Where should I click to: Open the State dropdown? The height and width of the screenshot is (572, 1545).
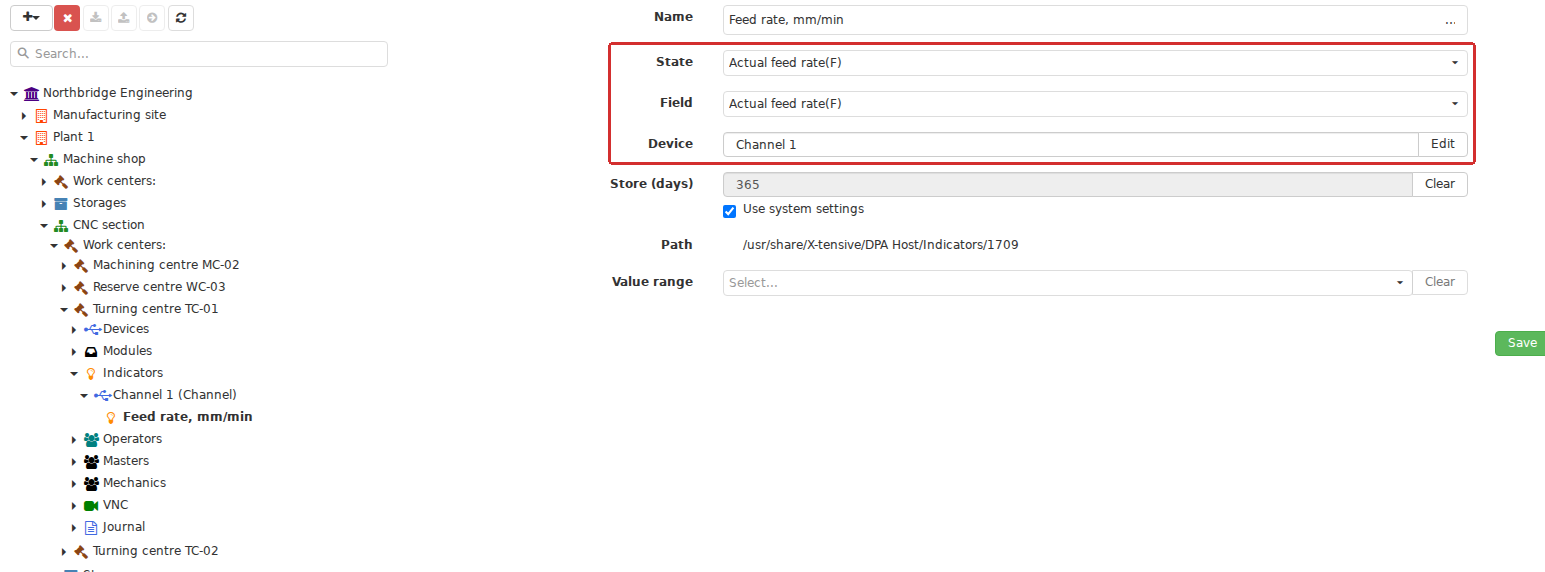point(1095,63)
